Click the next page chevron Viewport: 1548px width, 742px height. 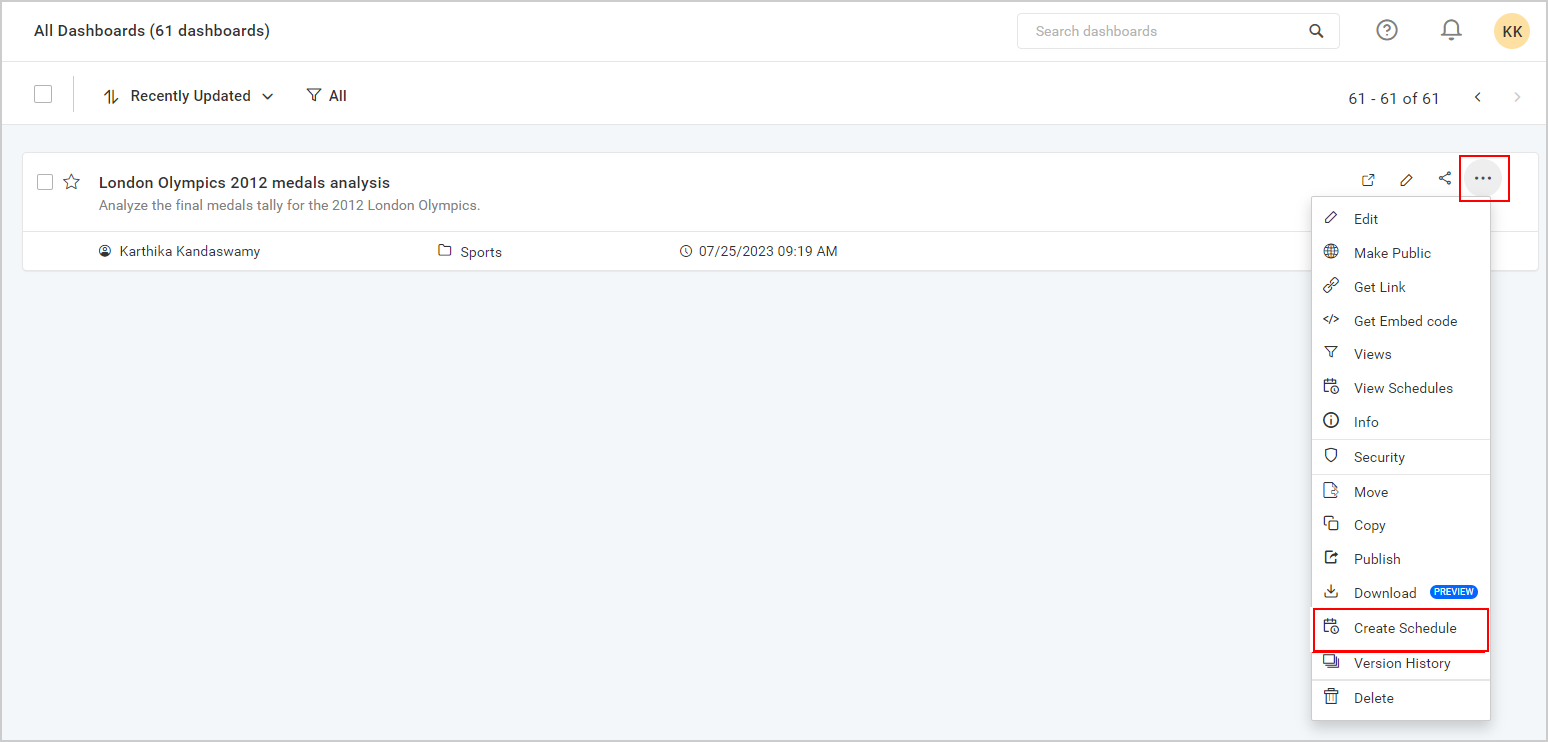[x=1517, y=97]
